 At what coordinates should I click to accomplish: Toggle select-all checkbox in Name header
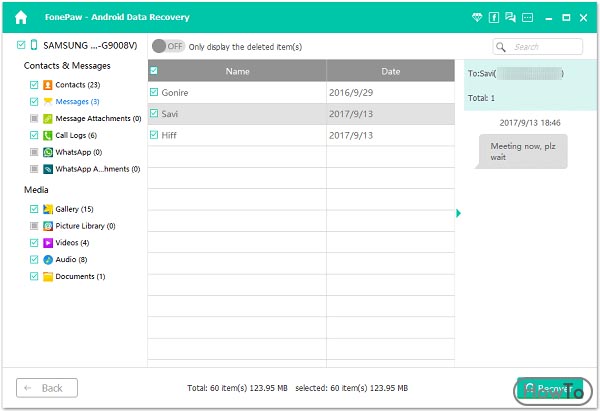154,70
